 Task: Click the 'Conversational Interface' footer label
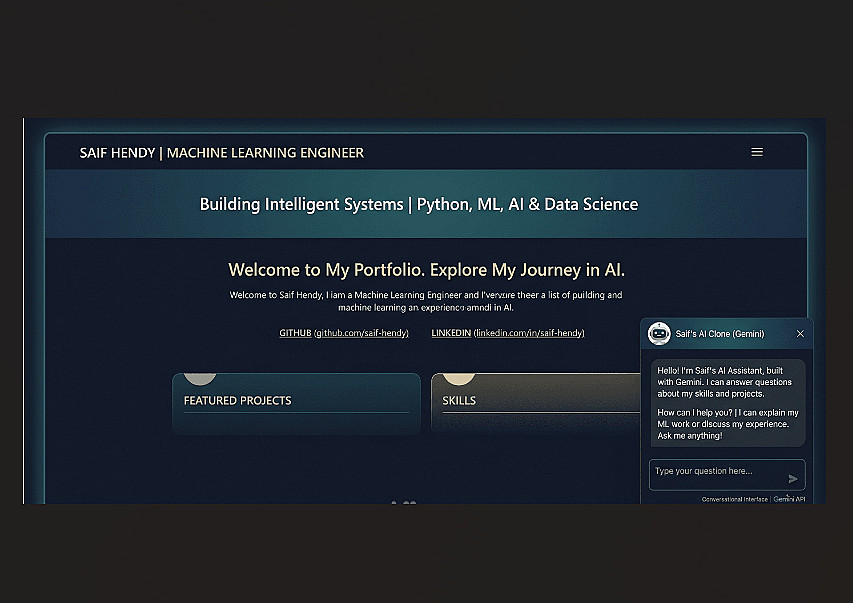click(734, 499)
